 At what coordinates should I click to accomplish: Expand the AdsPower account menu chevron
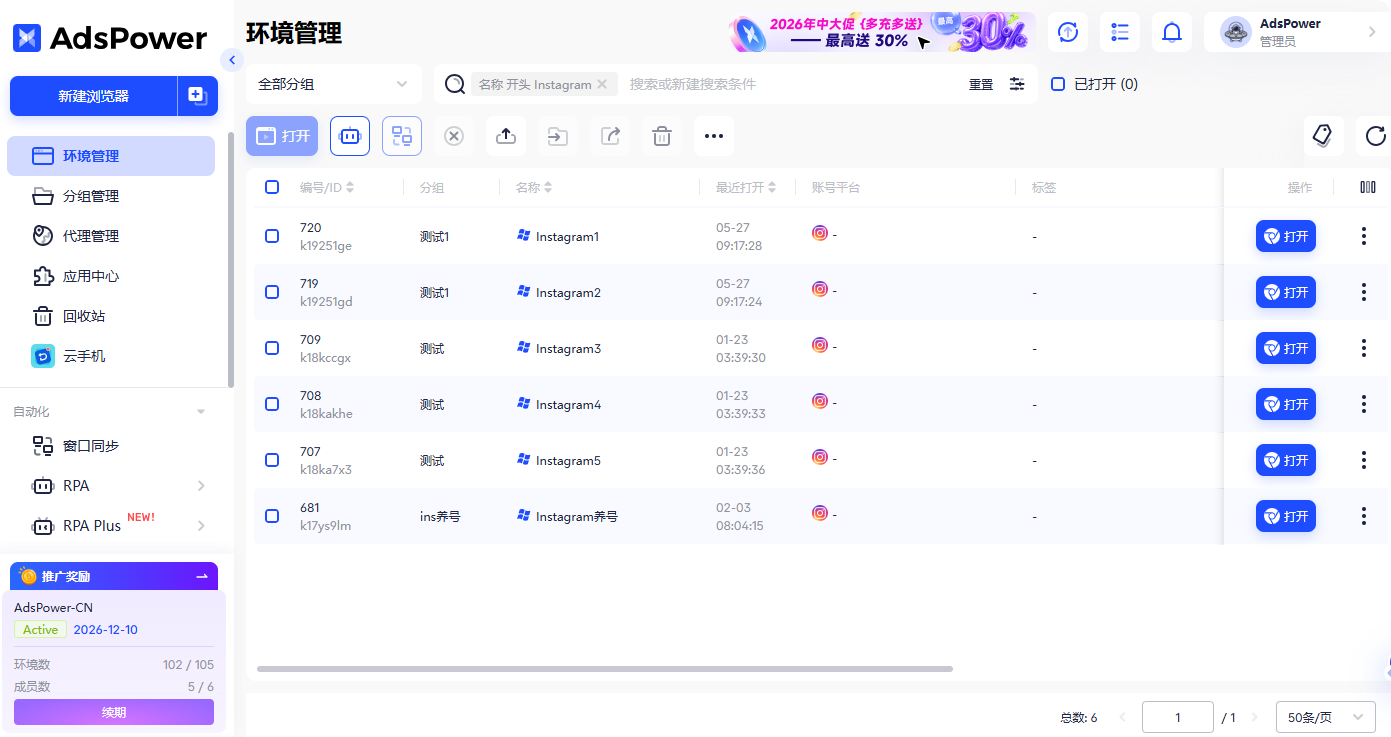(1372, 32)
